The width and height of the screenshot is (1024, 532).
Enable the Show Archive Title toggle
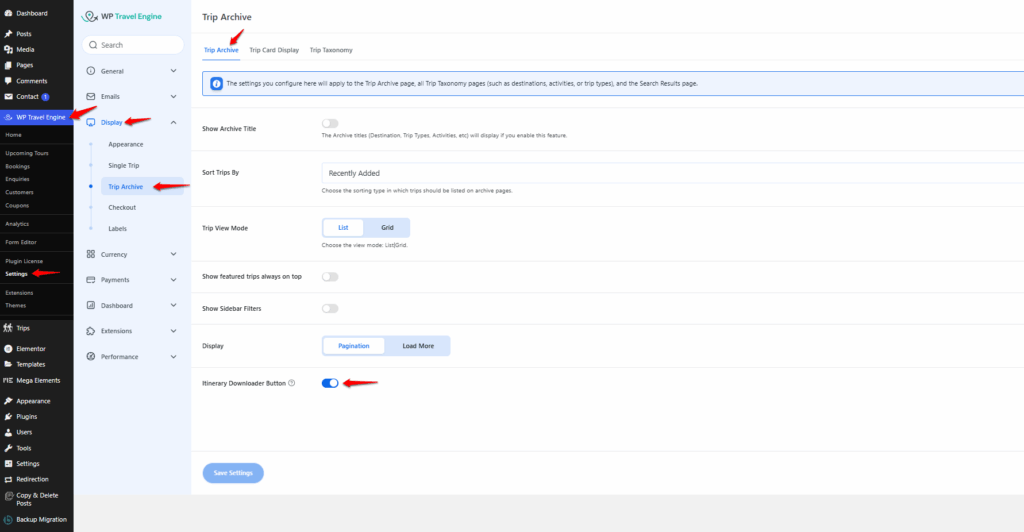[330, 123]
